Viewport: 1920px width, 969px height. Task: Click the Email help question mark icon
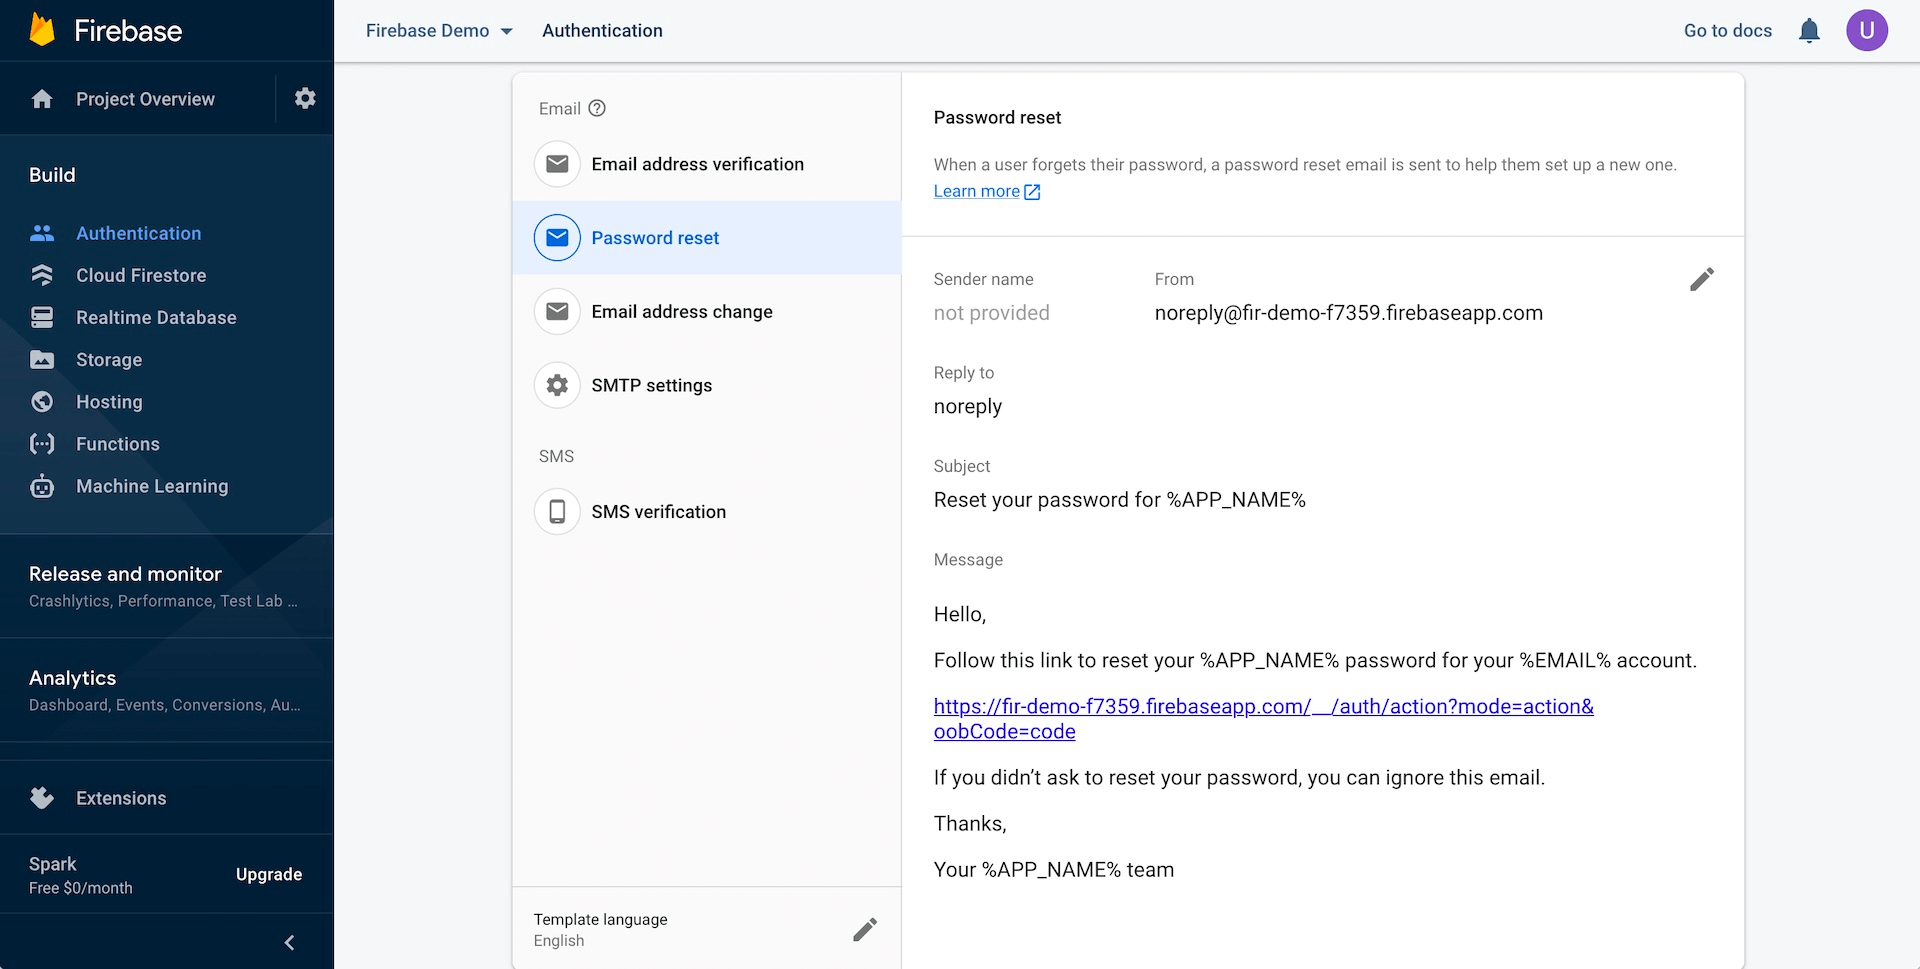(597, 108)
